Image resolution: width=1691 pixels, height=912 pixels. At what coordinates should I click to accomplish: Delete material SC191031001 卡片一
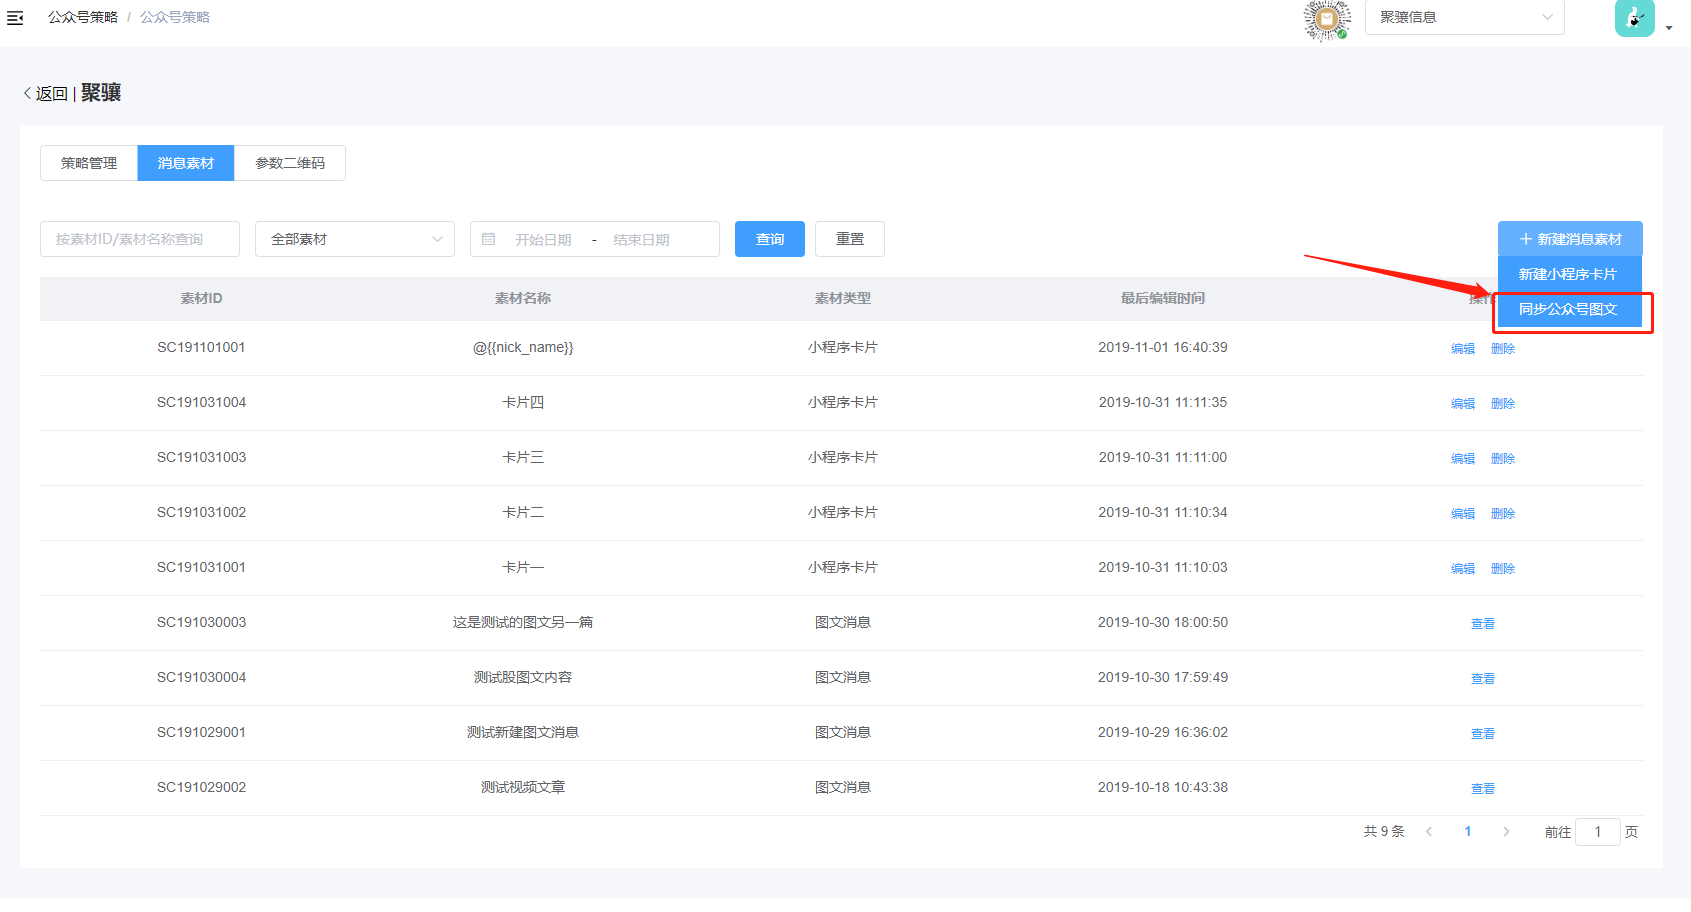(1503, 569)
